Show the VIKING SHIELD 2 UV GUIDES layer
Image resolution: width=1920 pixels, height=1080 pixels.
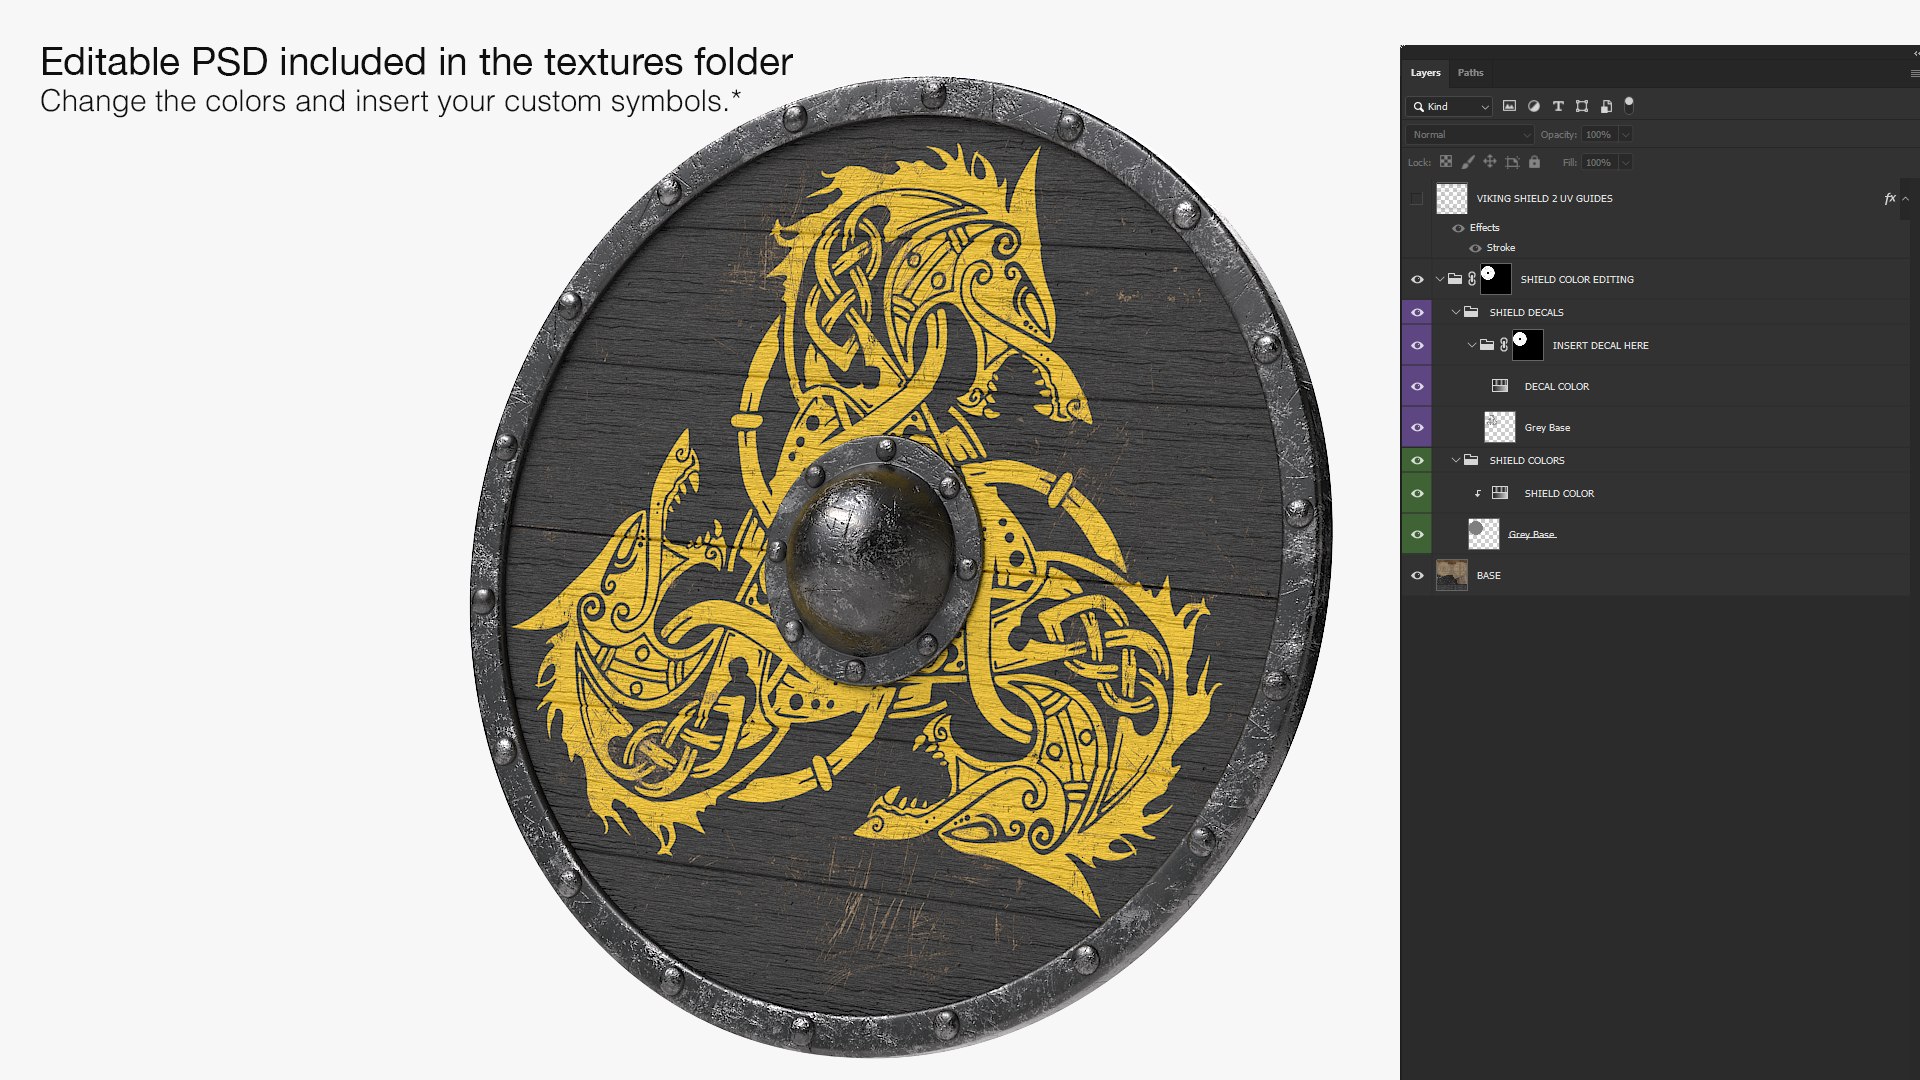[x=1417, y=198]
